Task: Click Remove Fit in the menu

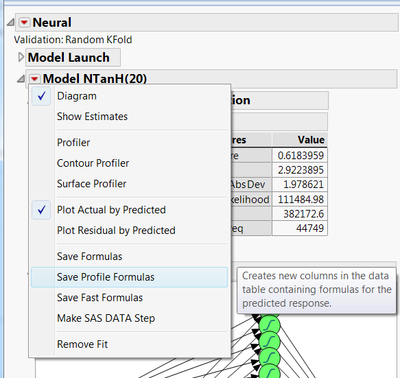Action: point(130,344)
